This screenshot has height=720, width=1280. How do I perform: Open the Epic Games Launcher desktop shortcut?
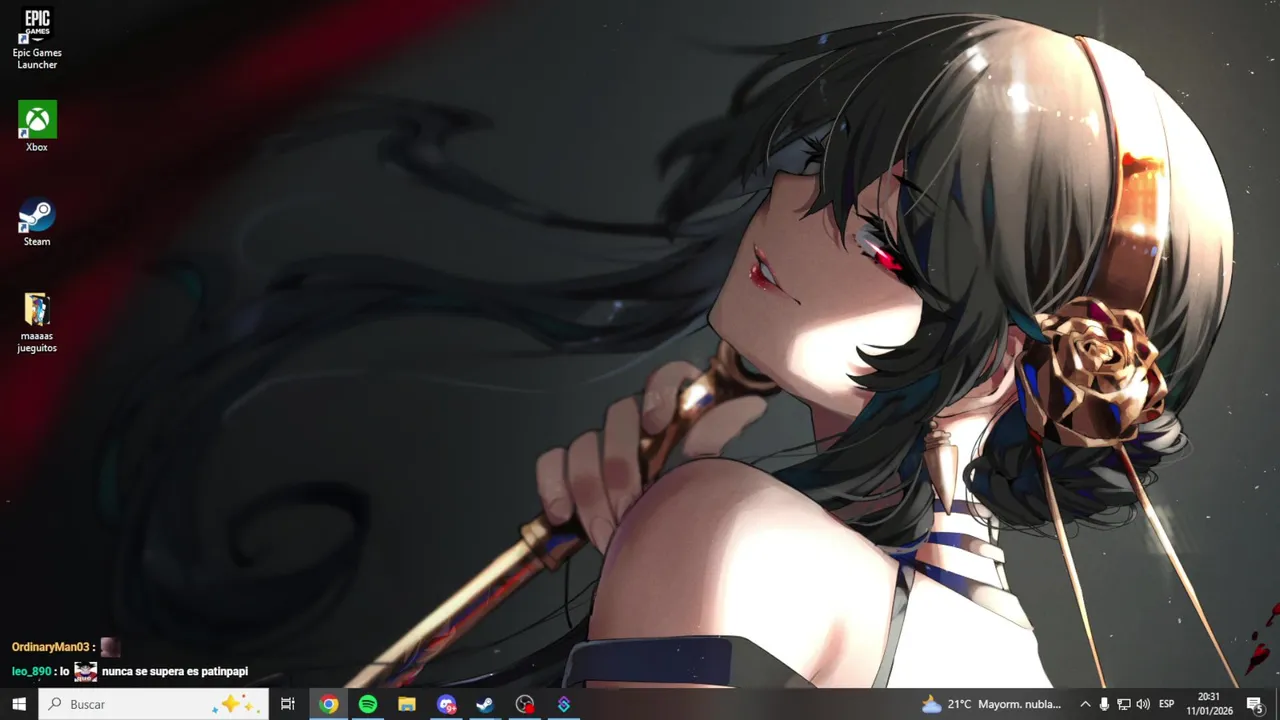click(37, 38)
